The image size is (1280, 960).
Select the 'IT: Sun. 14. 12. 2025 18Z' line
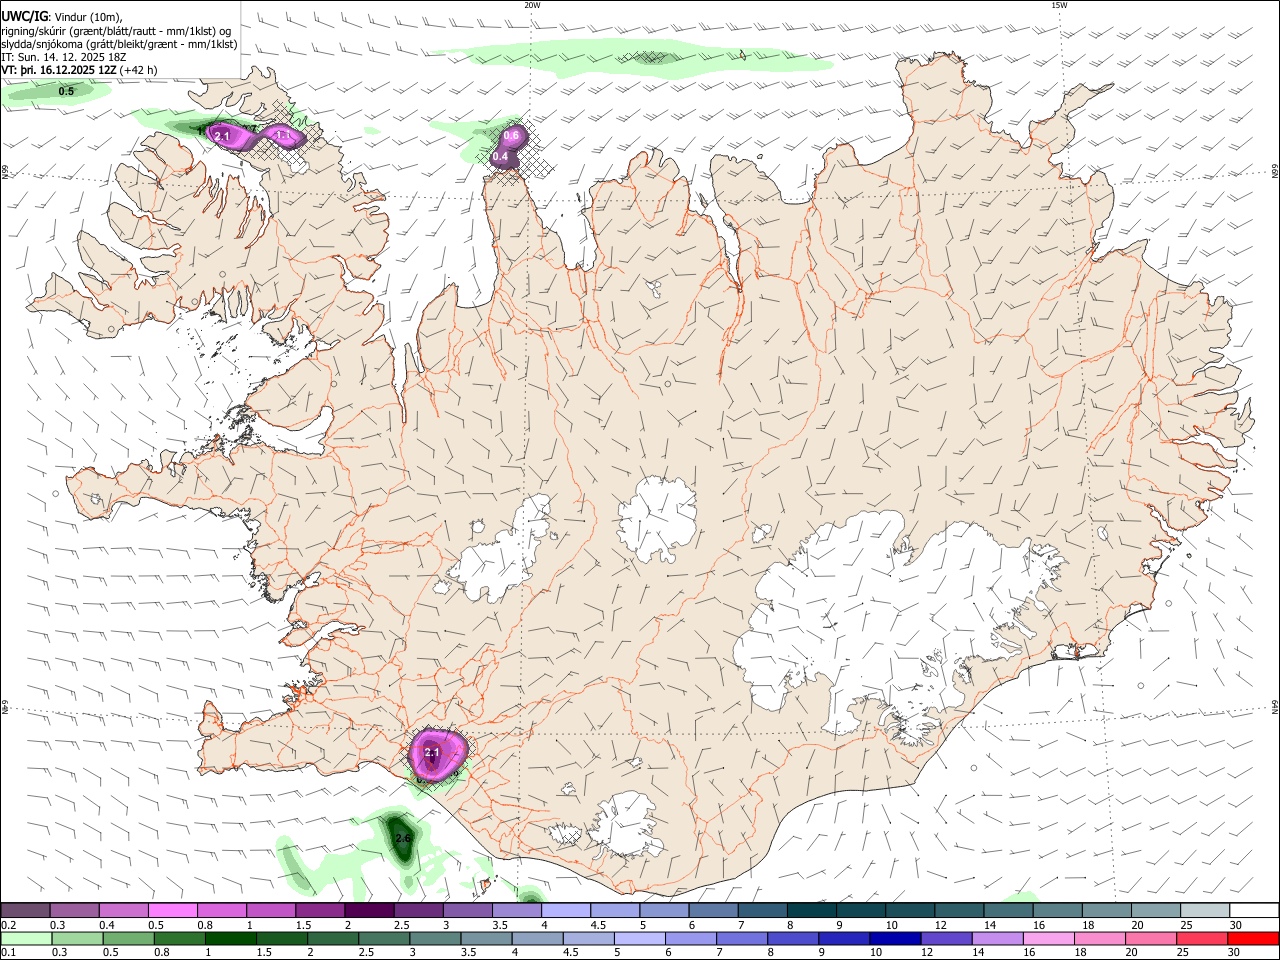[64, 57]
